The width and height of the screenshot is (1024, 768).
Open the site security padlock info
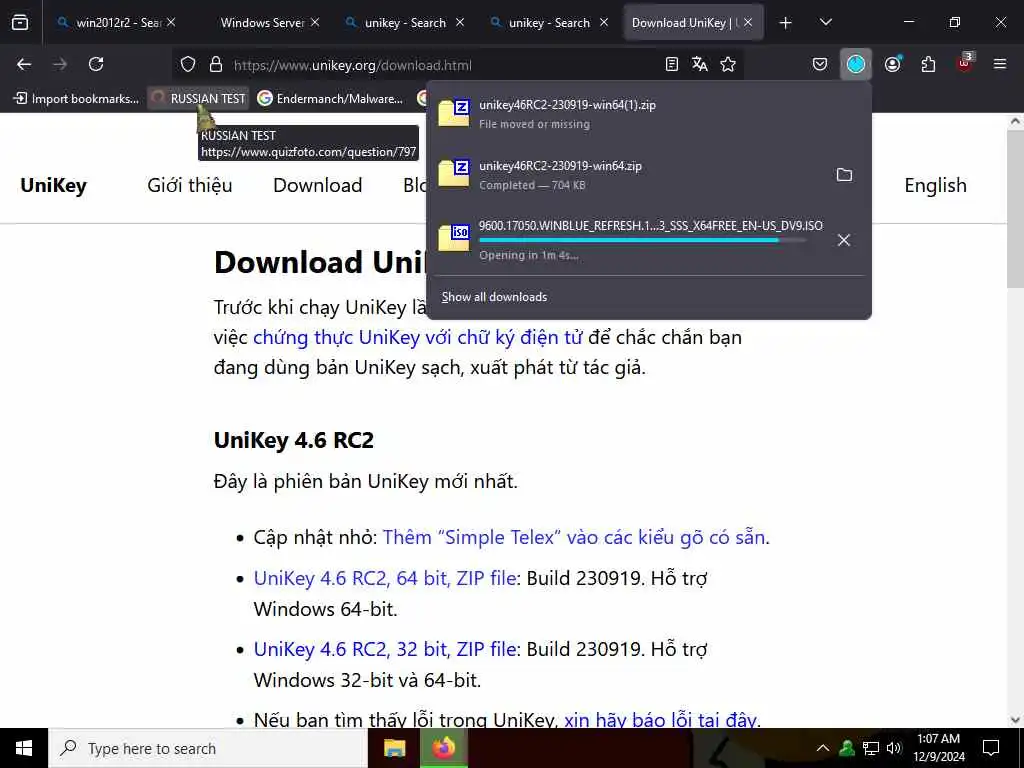pos(216,65)
